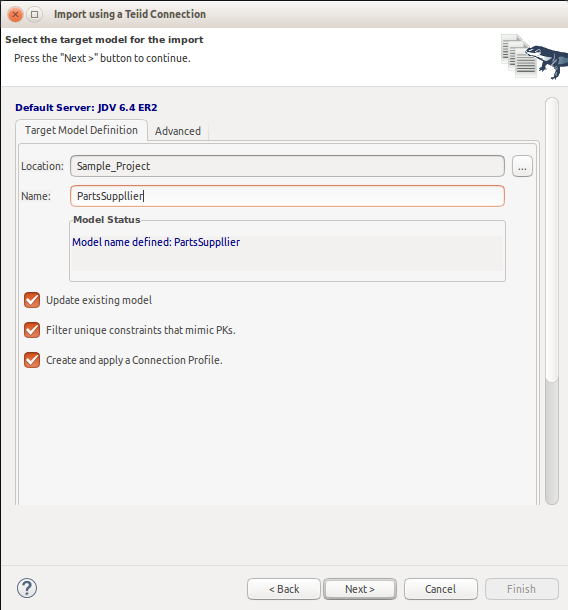Click the Default Server: JDV 6.4 ER2 label
Image resolution: width=568 pixels, height=610 pixels.
[x=86, y=108]
